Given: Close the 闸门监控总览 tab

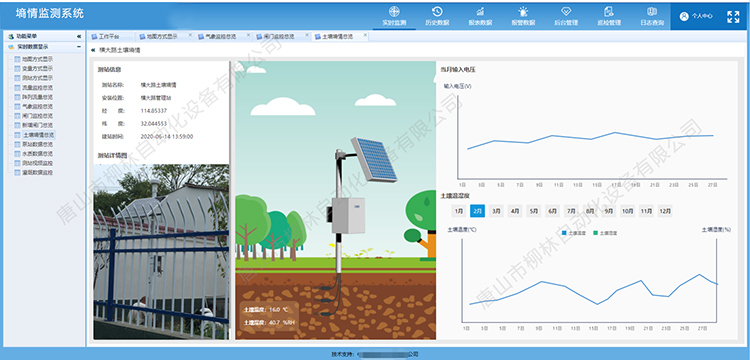Looking at the screenshot, I should point(307,35).
